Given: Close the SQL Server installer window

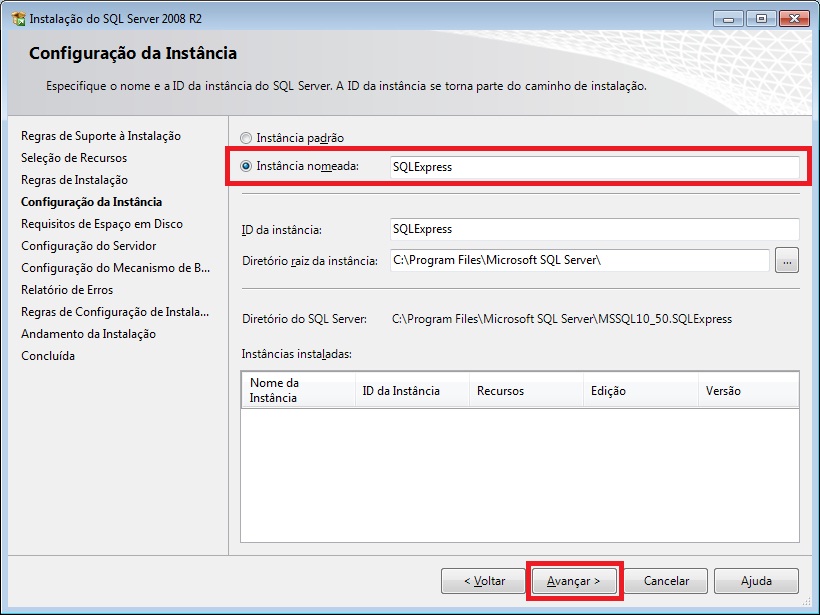Looking at the screenshot, I should (x=794, y=19).
